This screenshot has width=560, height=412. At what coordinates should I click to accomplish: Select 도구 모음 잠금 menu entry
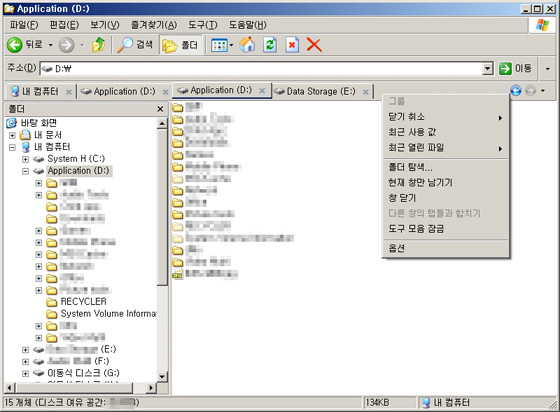(x=445, y=228)
